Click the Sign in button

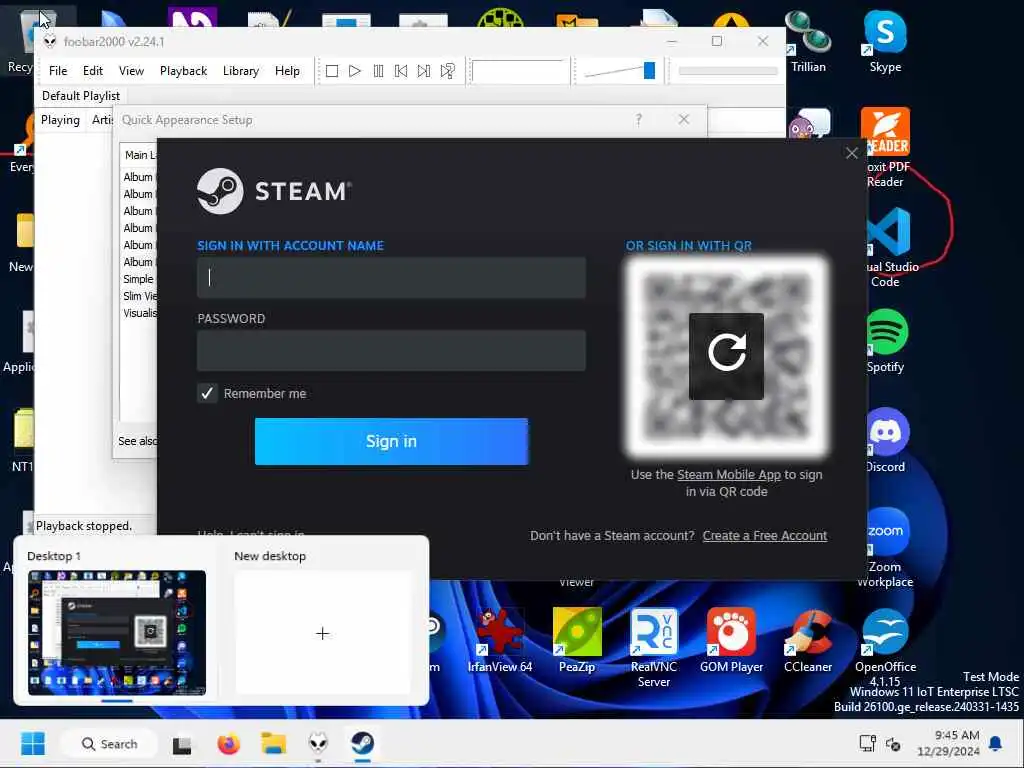391,441
